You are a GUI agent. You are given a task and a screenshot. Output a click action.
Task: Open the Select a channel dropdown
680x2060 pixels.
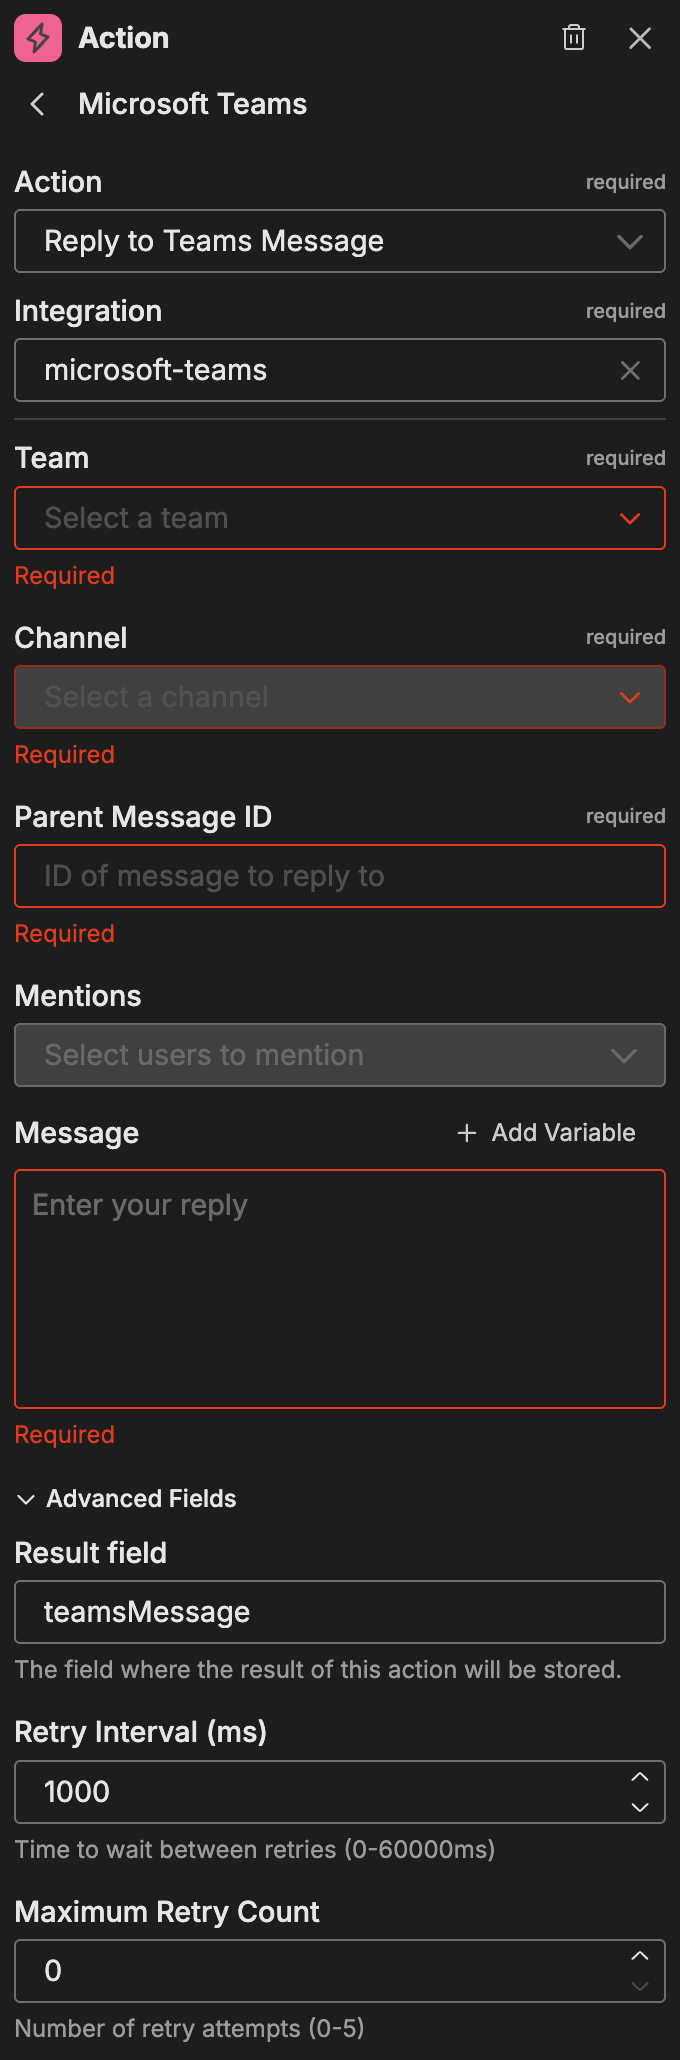click(x=340, y=697)
